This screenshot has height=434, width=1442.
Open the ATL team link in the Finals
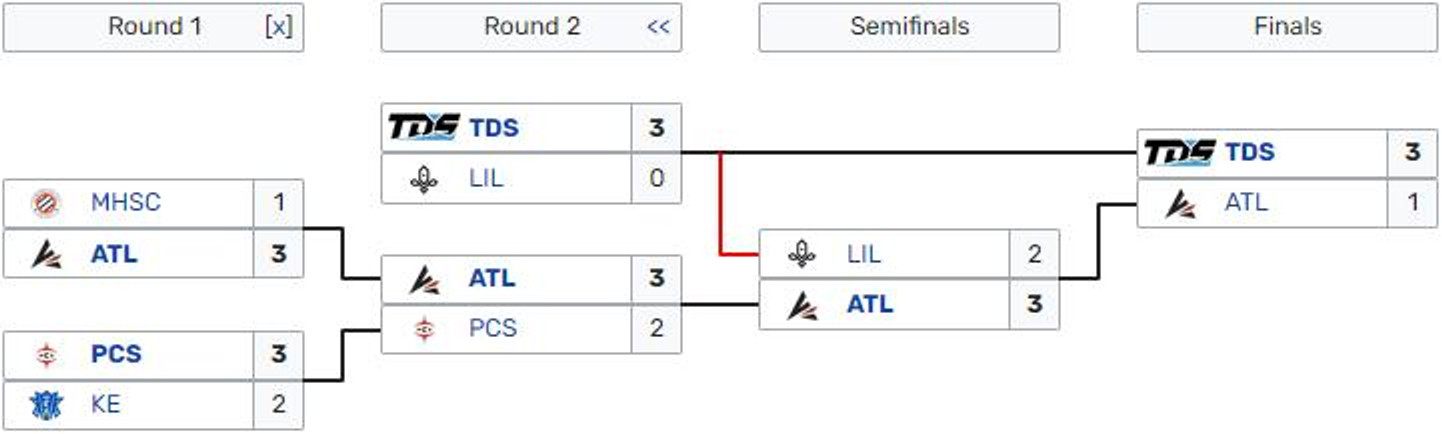(1246, 203)
